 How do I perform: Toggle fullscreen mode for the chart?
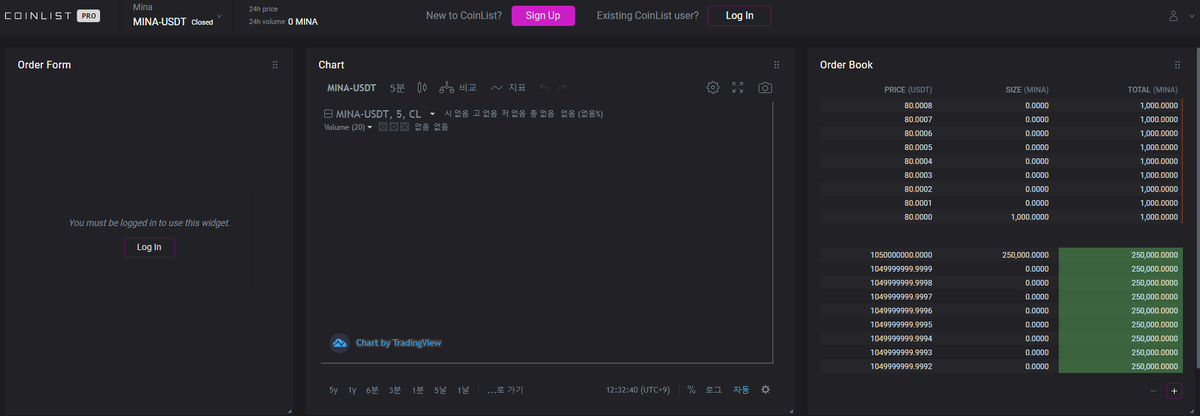738,88
